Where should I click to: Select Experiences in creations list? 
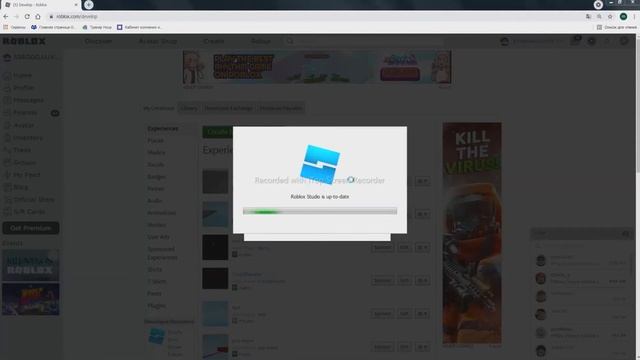[x=162, y=129]
